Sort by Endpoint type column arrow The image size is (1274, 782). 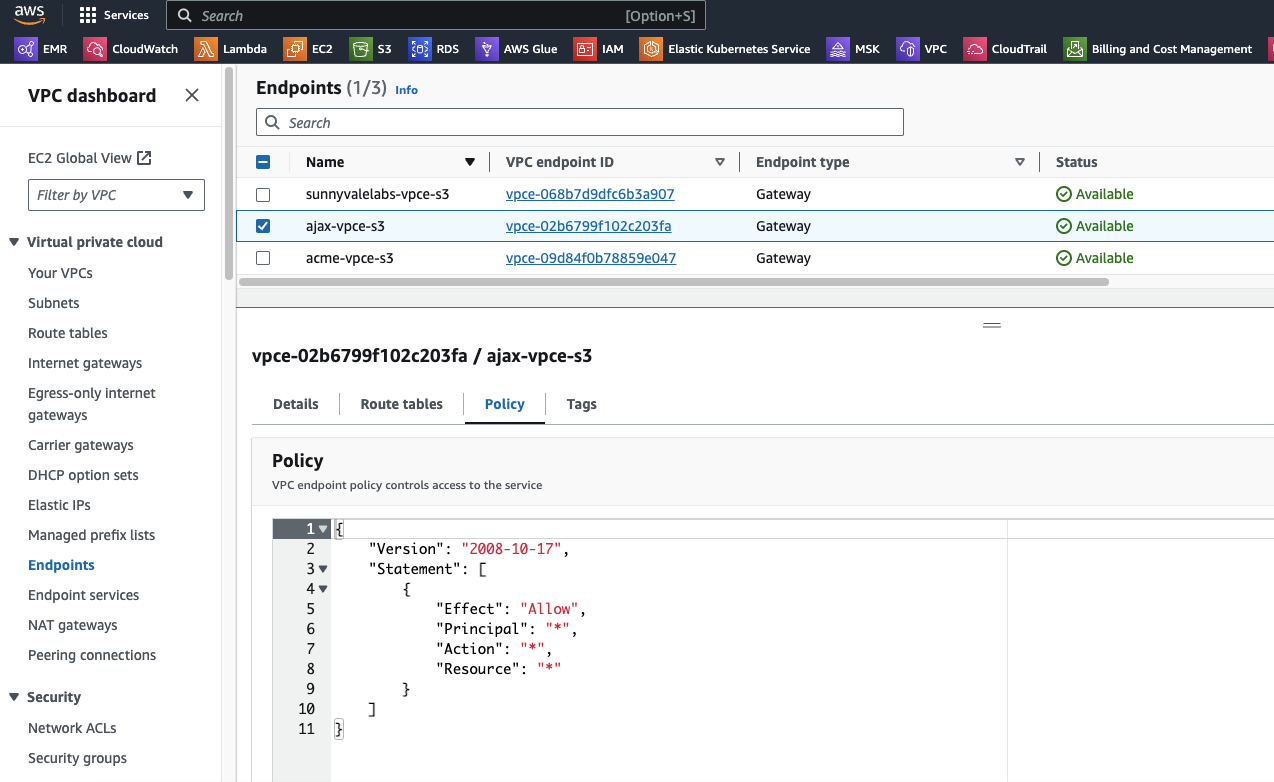1020,162
